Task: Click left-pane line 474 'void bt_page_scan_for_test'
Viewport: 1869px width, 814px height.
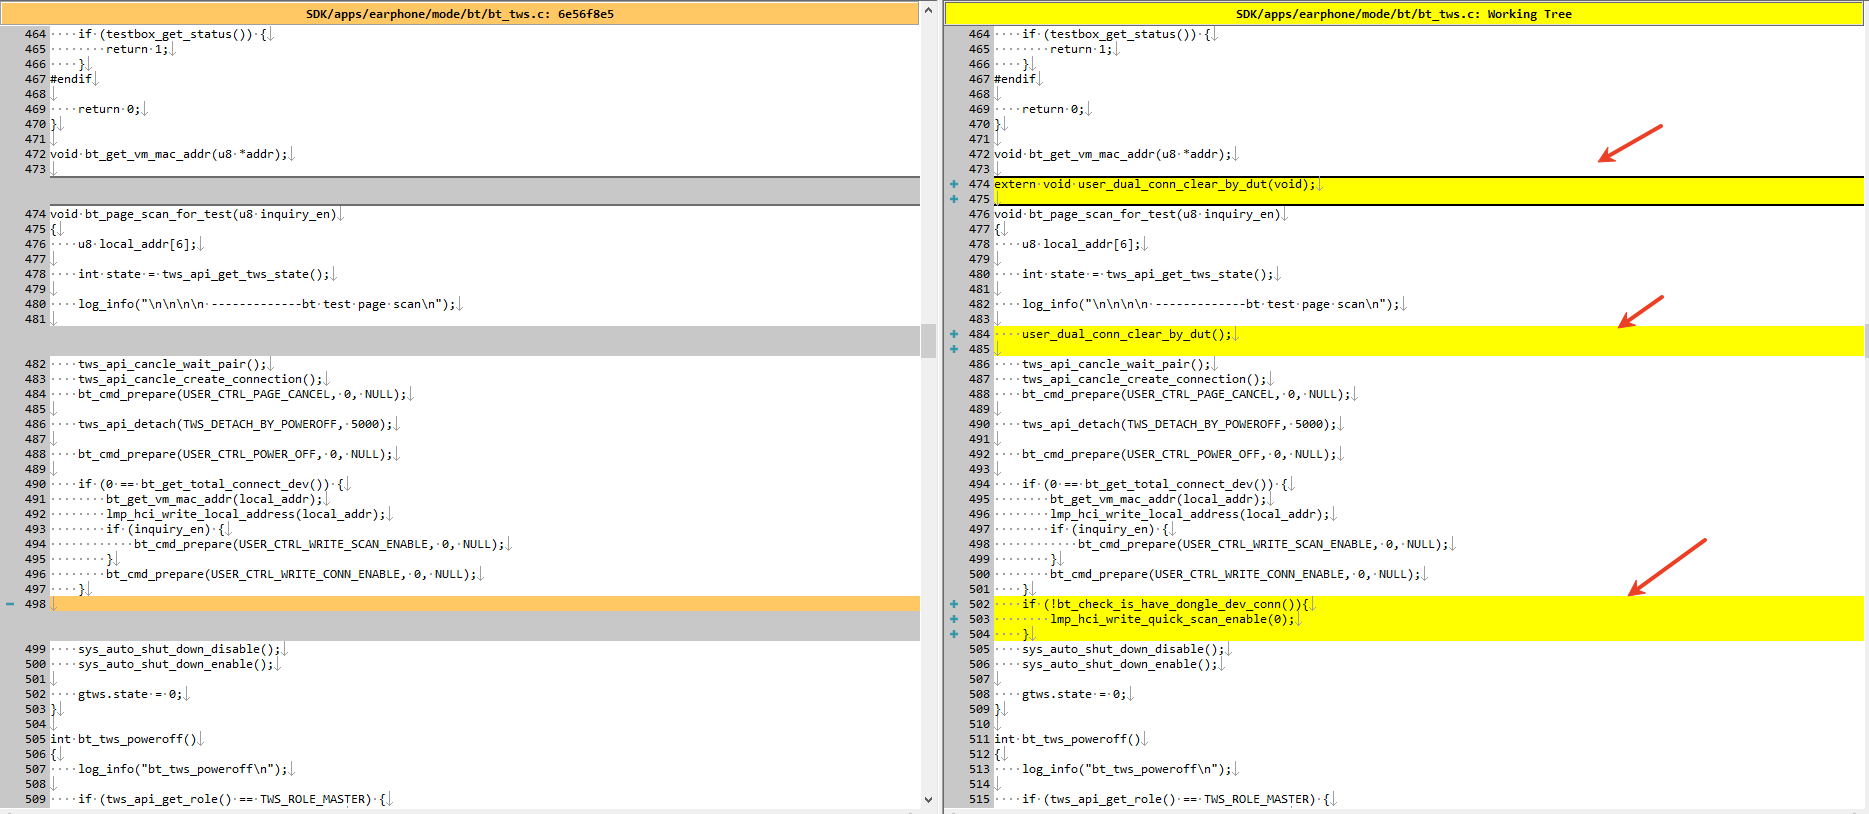Action: click(x=194, y=214)
